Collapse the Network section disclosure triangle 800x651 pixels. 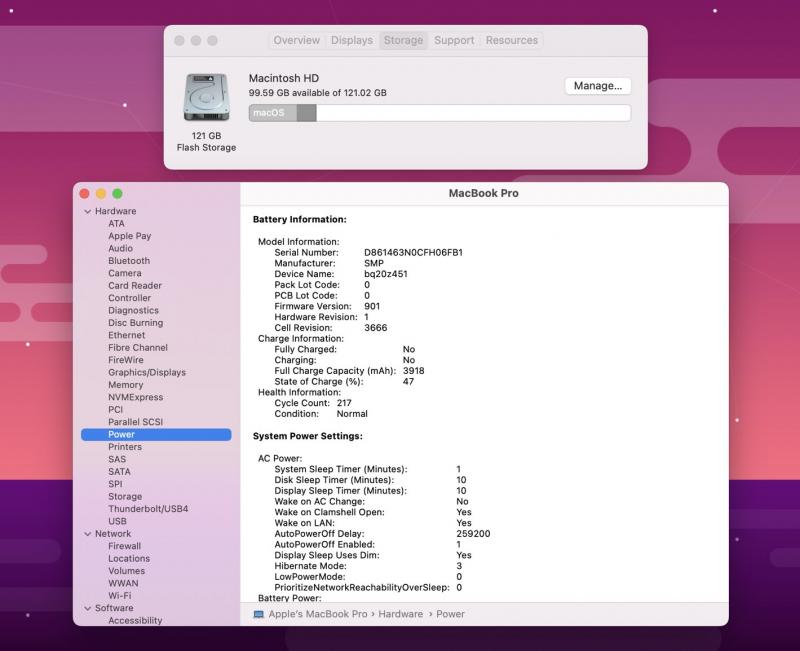pyautogui.click(x=87, y=534)
